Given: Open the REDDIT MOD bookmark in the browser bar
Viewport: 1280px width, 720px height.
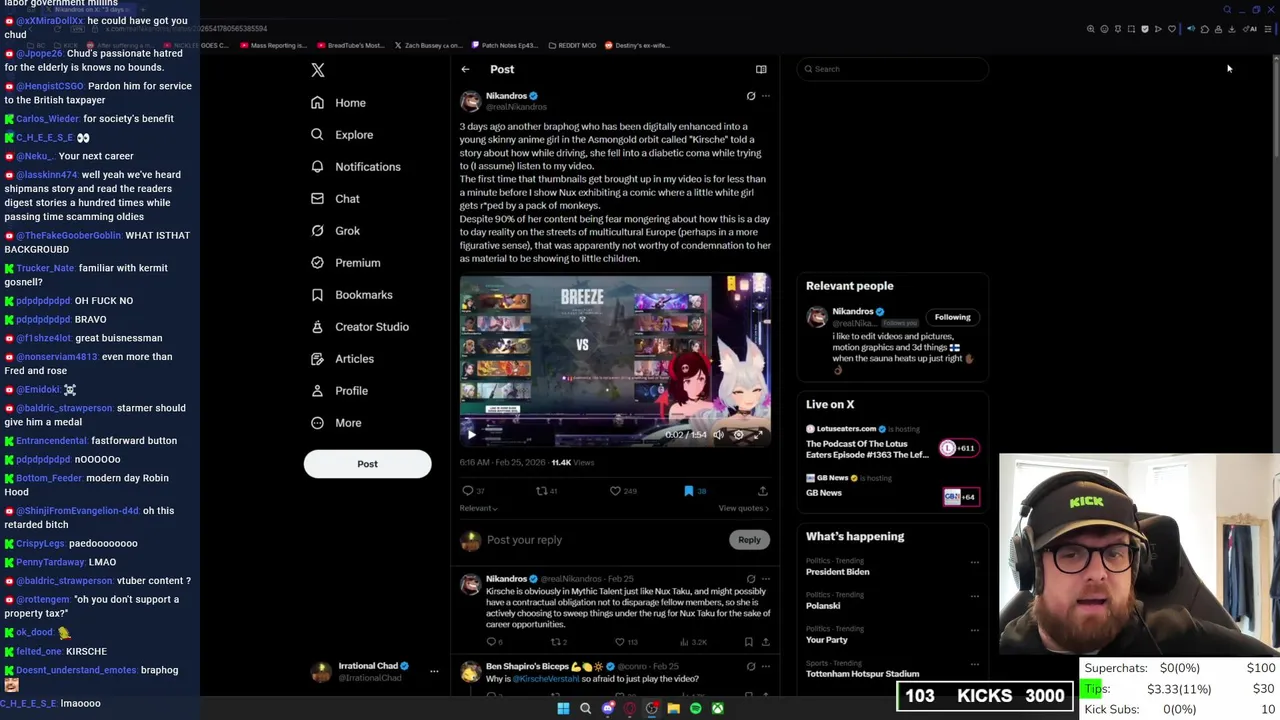Looking at the screenshot, I should pyautogui.click(x=573, y=45).
